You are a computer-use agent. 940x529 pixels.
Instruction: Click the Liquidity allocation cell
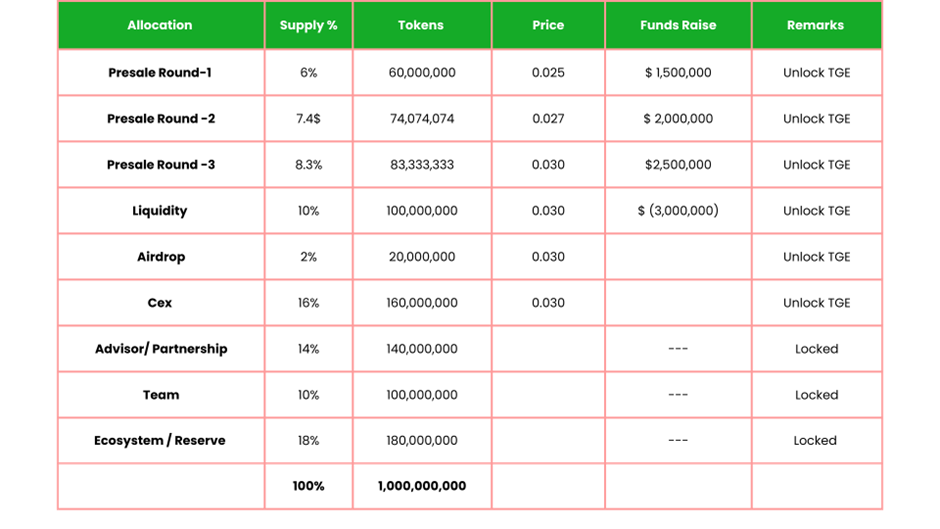[x=160, y=211]
